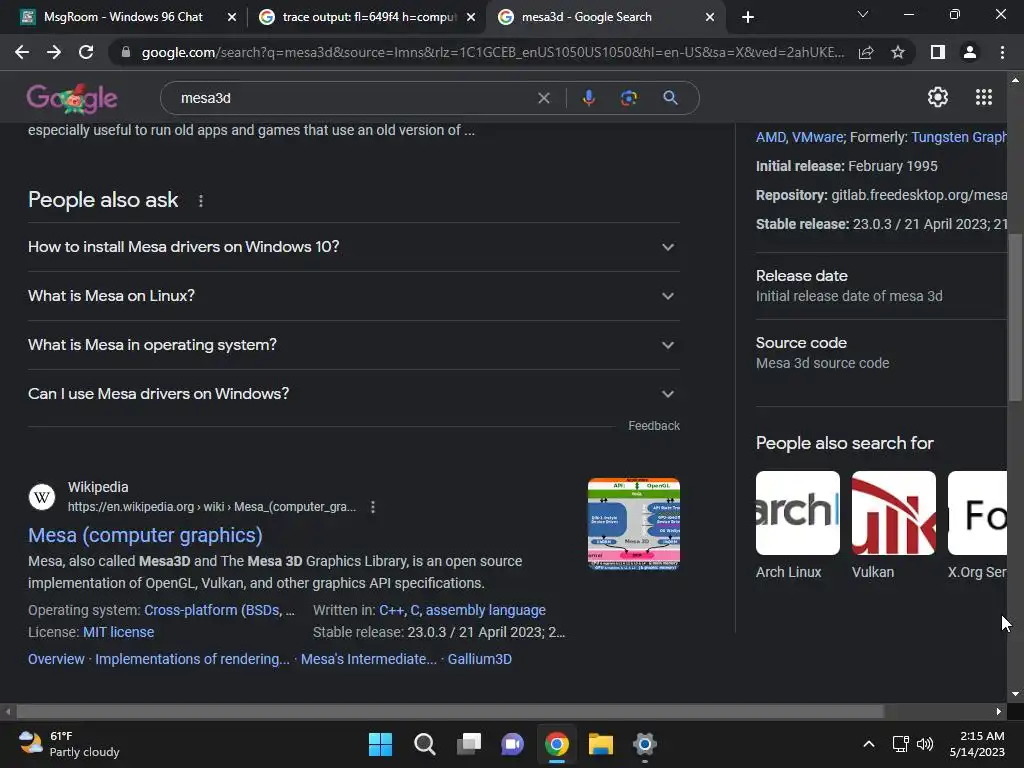Click the Google logo
1024x768 pixels.
pos(72,98)
